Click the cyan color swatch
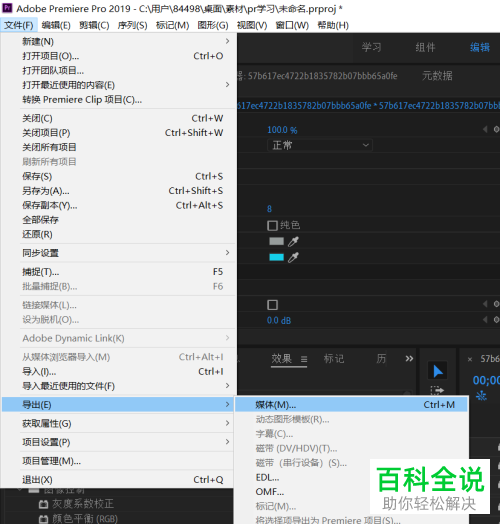 pos(276,257)
